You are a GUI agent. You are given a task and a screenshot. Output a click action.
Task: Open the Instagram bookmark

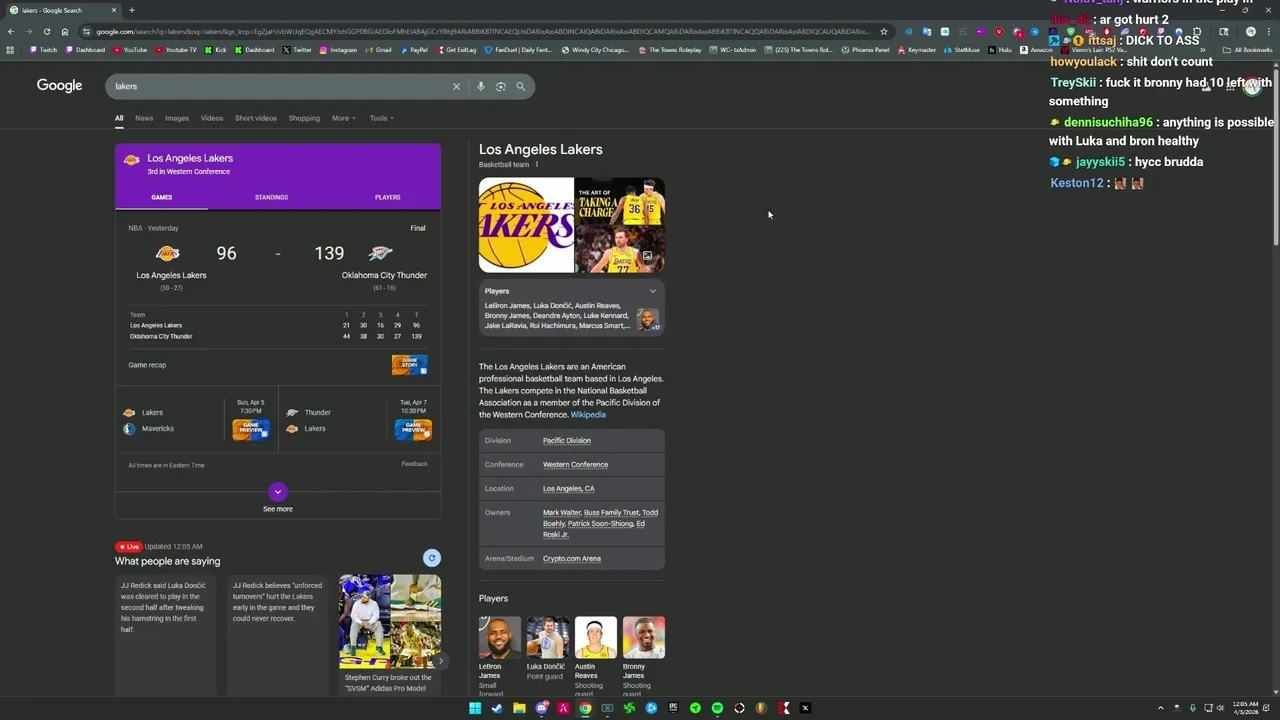coord(338,49)
